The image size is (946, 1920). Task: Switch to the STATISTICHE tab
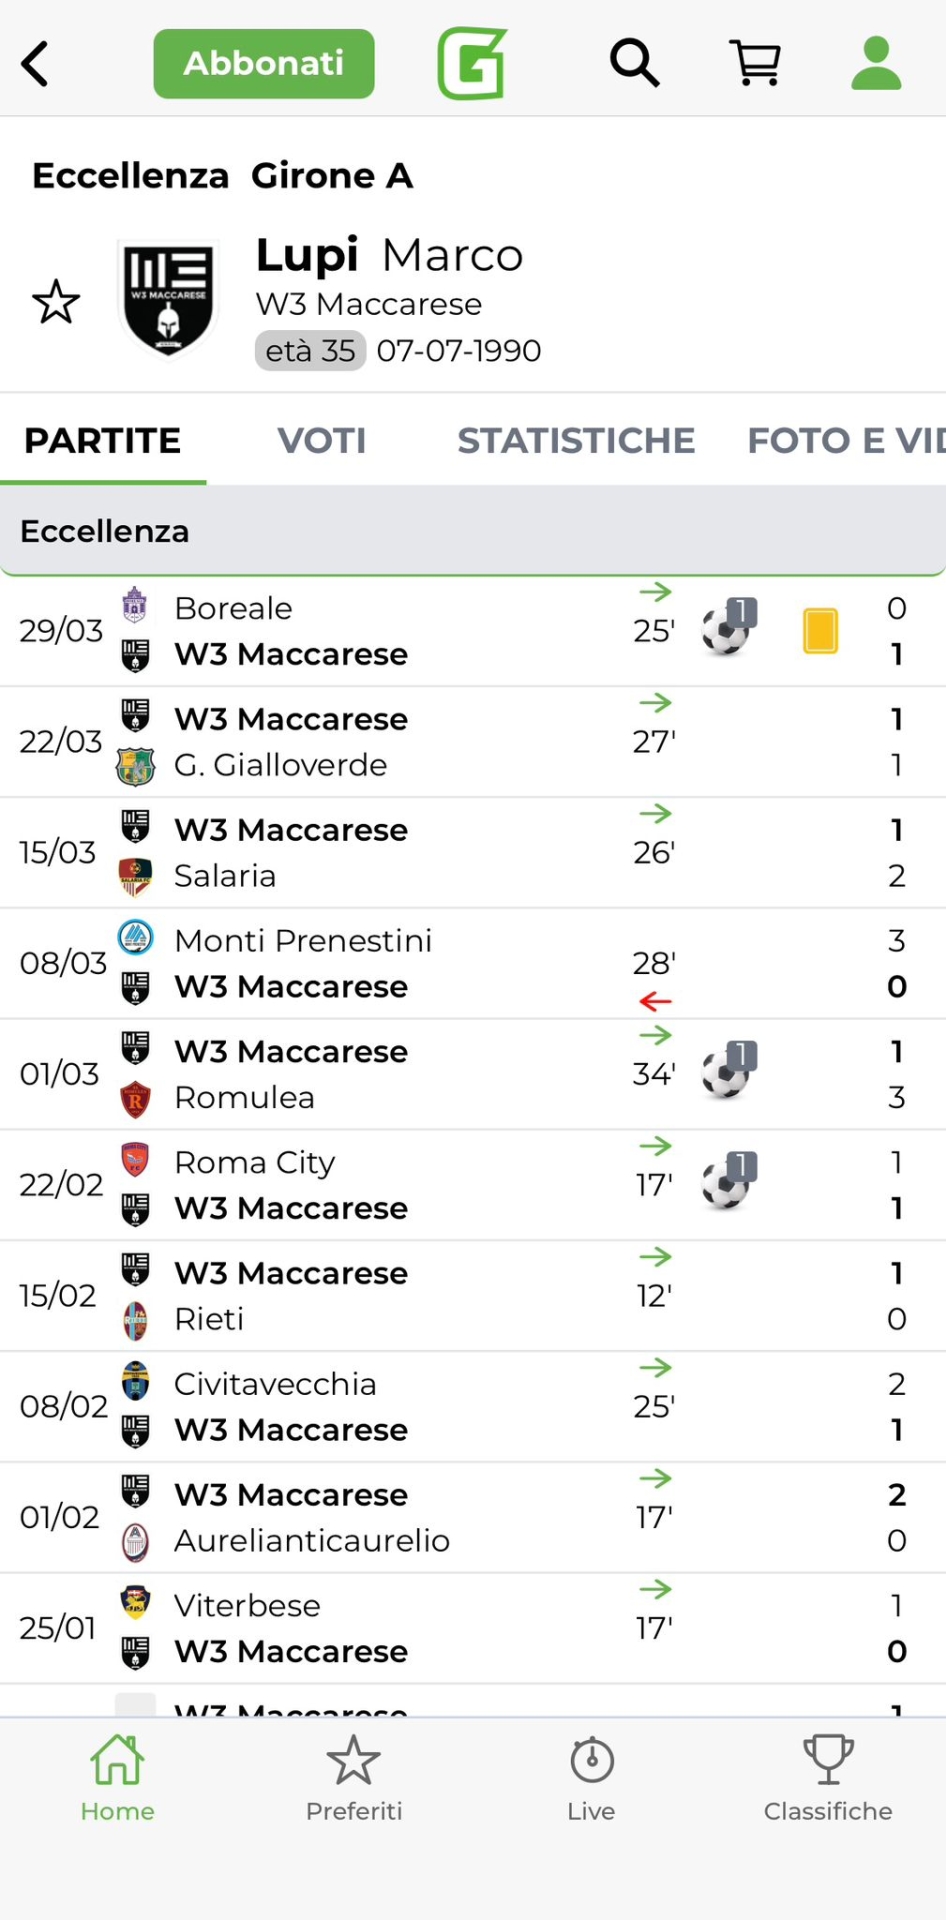576,441
